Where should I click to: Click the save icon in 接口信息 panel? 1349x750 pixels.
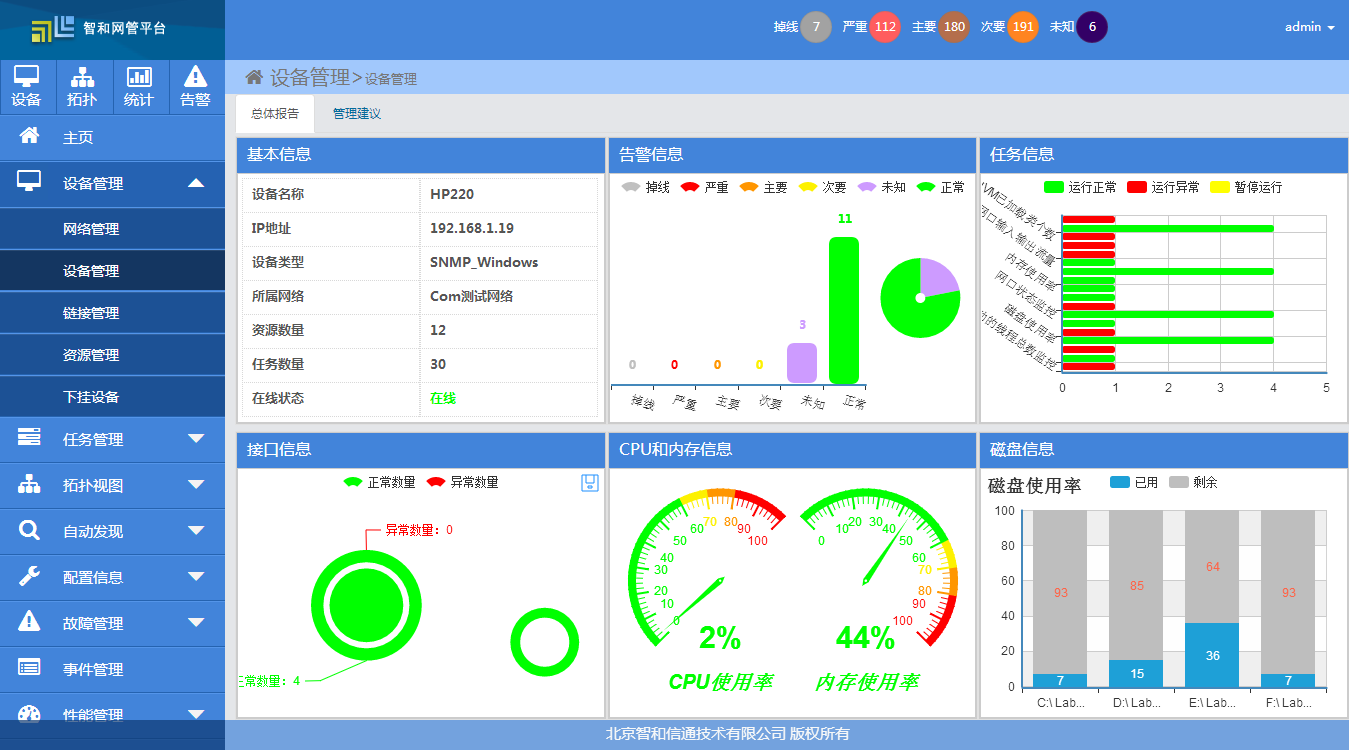coord(590,483)
